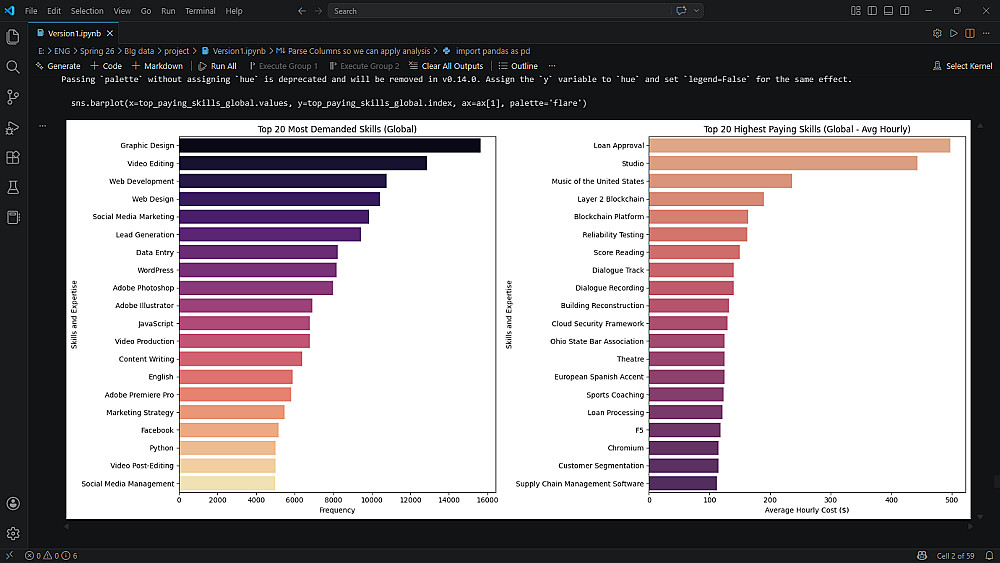1000x563 pixels.
Task: Open the Extensions view
Action: (13, 157)
